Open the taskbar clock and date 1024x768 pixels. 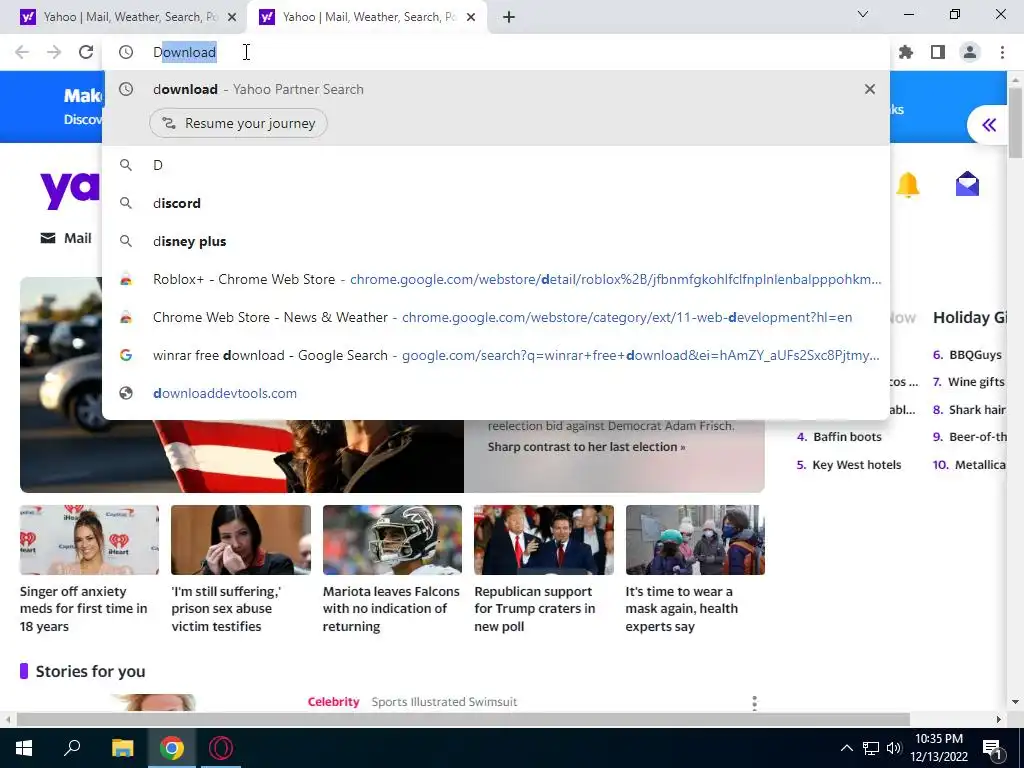(938, 748)
